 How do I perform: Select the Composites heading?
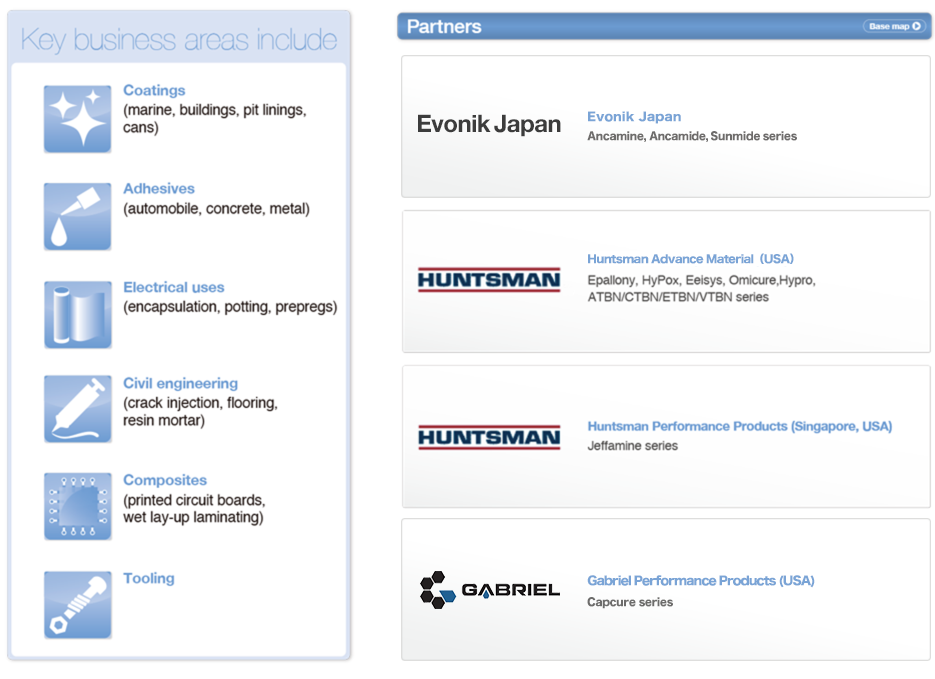[165, 480]
